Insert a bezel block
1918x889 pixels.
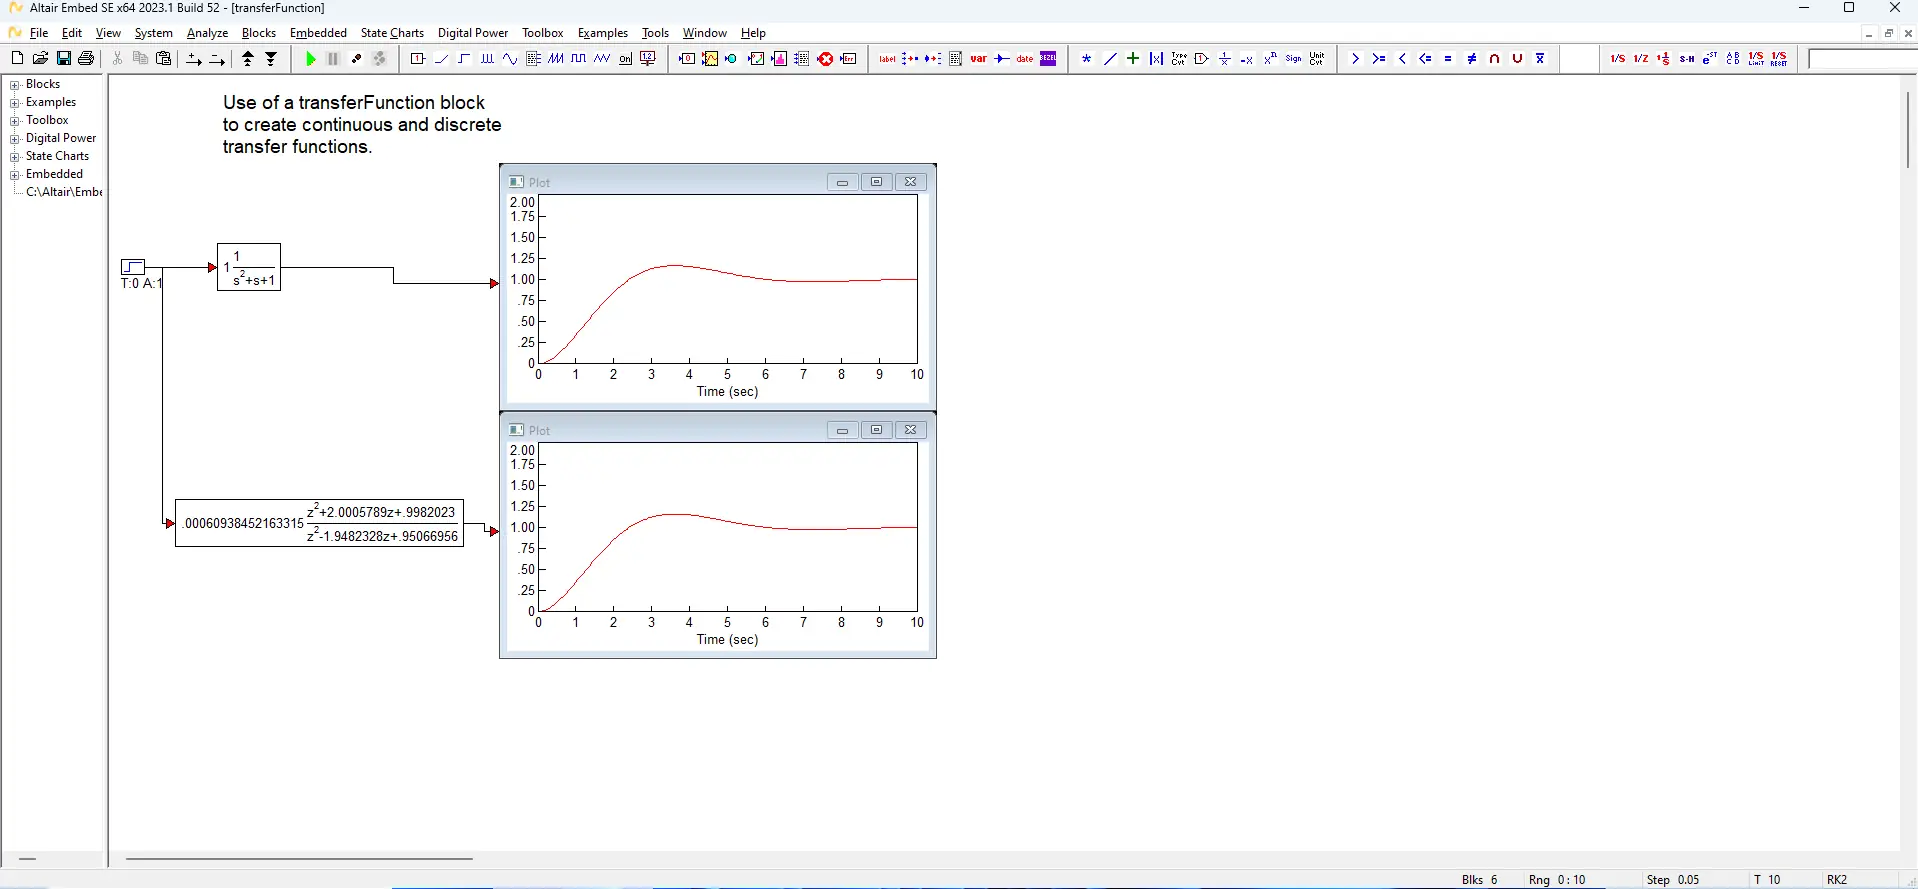point(1048,59)
